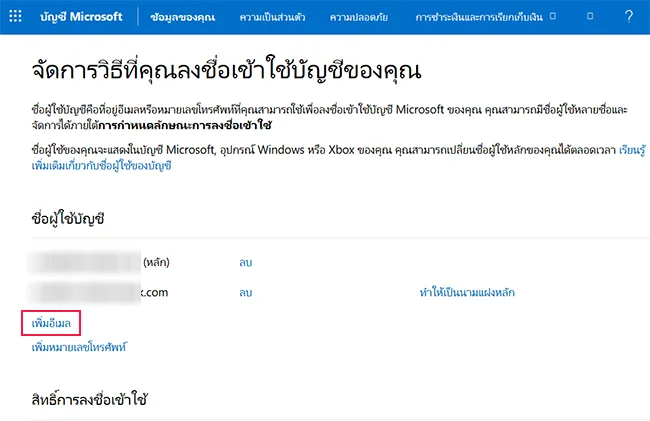Open the ข้อมูลของคุณ tab
This screenshot has height=421, width=650.
tap(182, 17)
